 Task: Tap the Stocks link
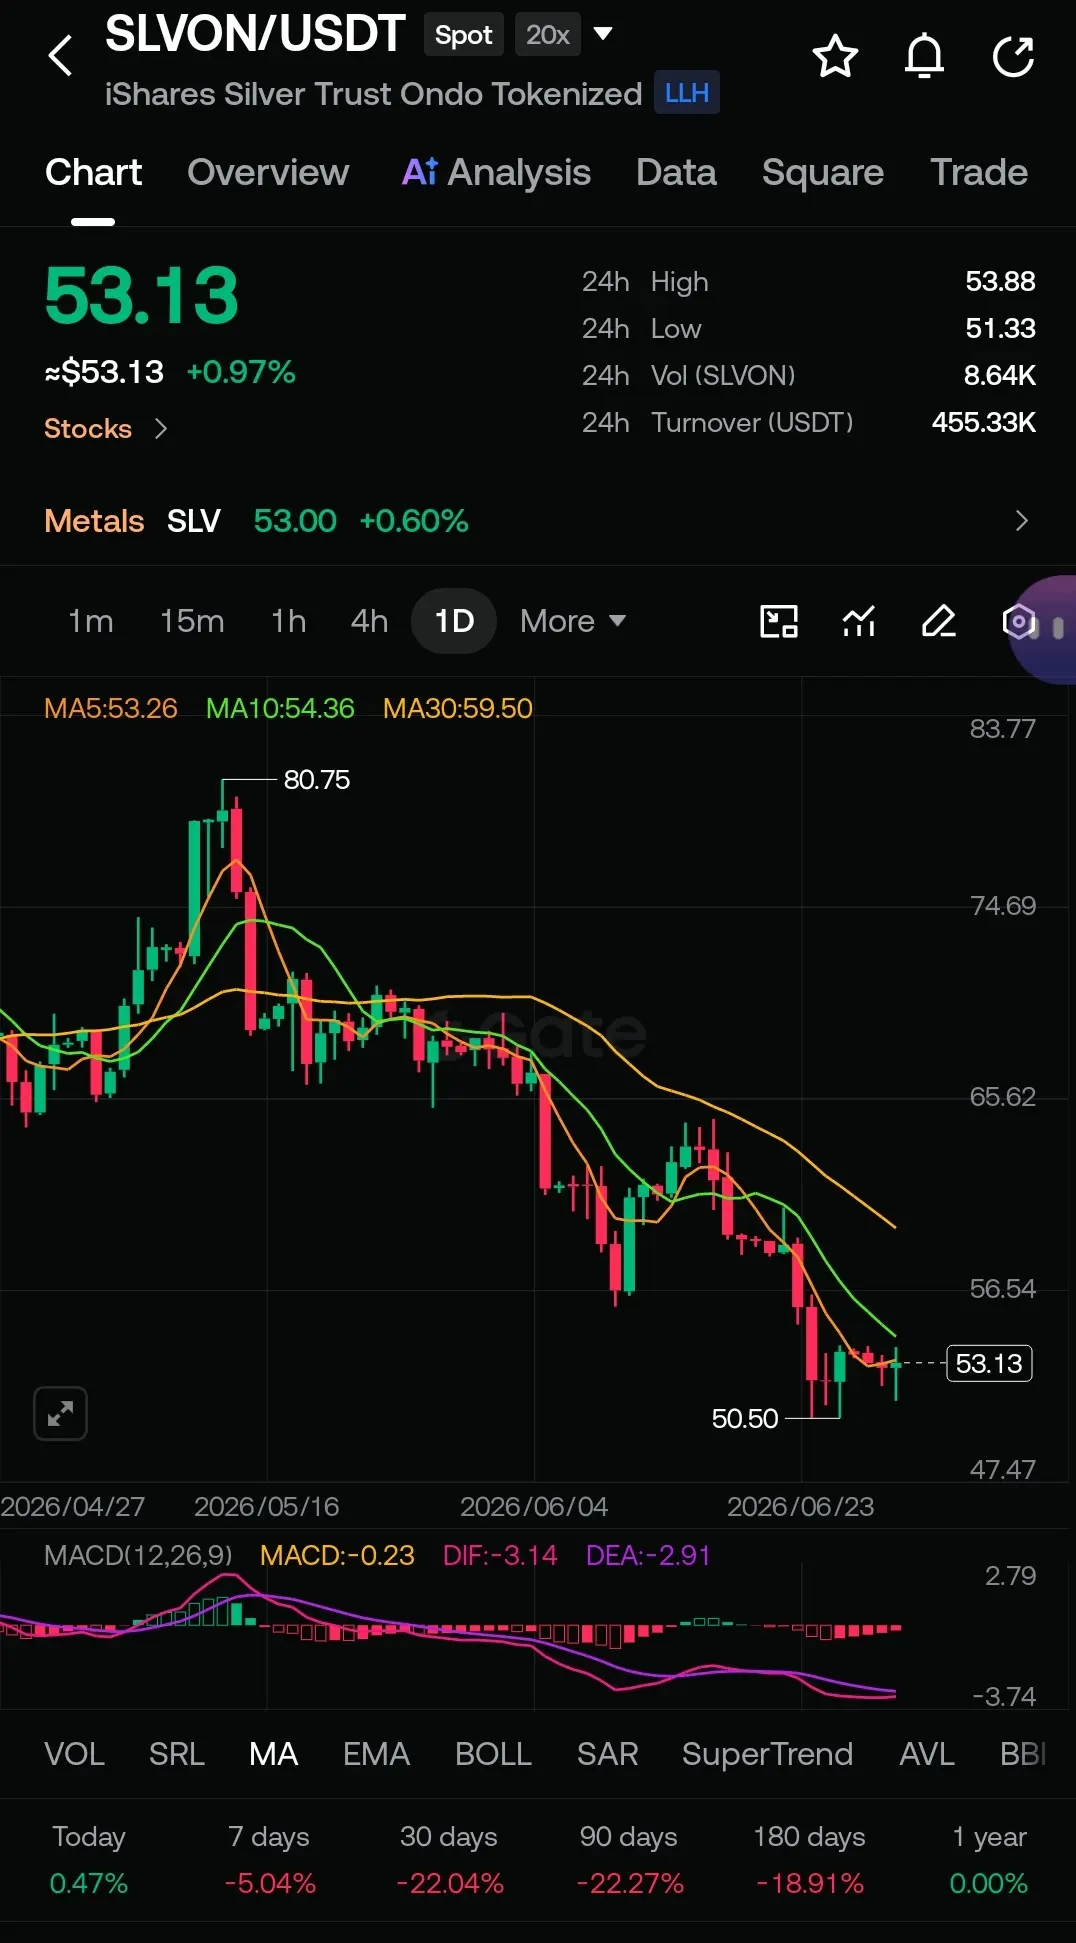88,429
